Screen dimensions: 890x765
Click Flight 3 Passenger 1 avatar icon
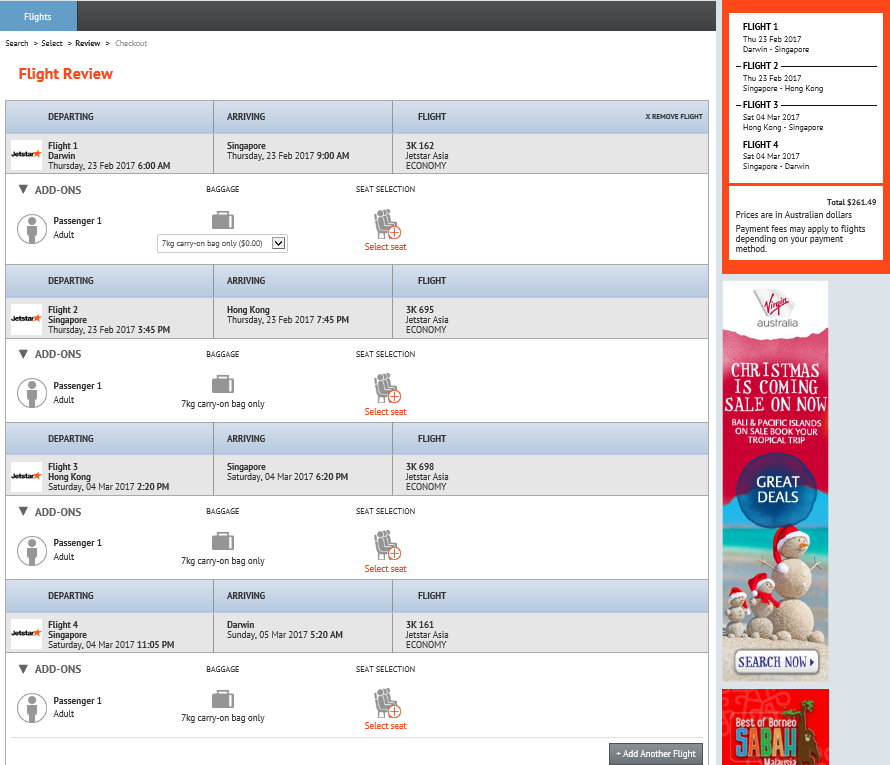[x=32, y=550]
